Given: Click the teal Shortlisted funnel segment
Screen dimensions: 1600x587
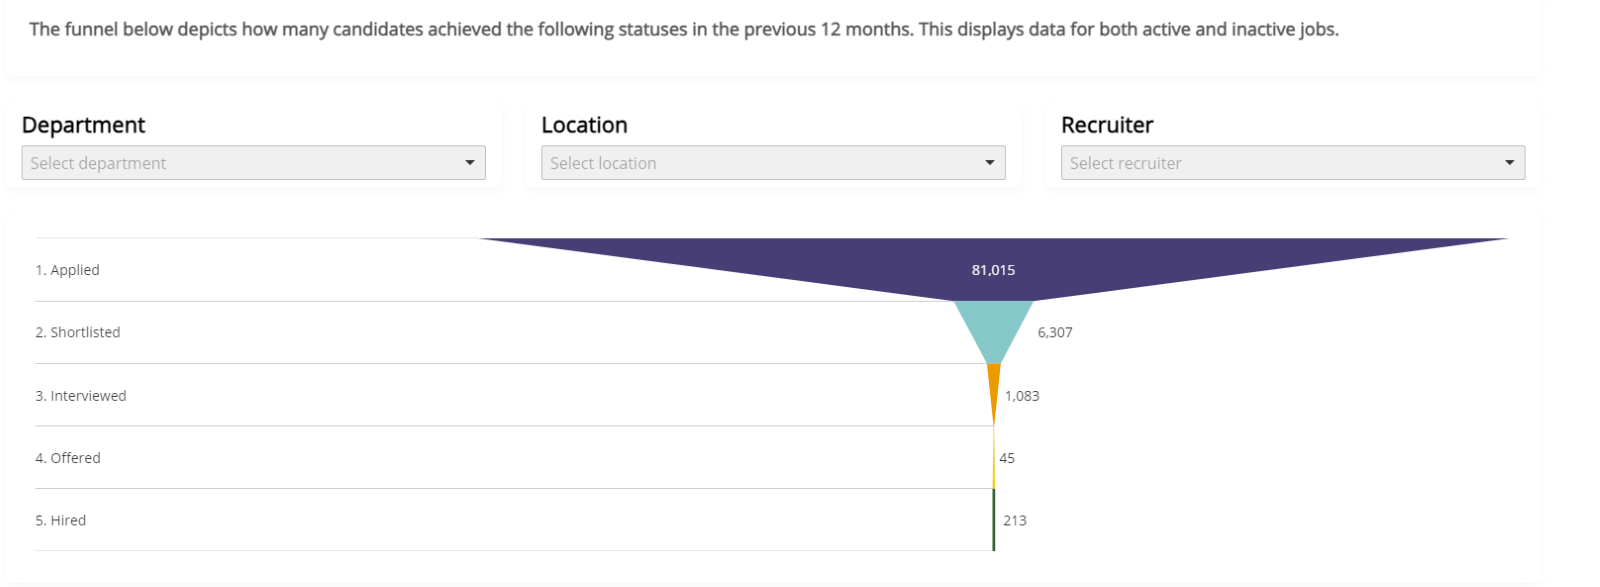Looking at the screenshot, I should [994, 325].
